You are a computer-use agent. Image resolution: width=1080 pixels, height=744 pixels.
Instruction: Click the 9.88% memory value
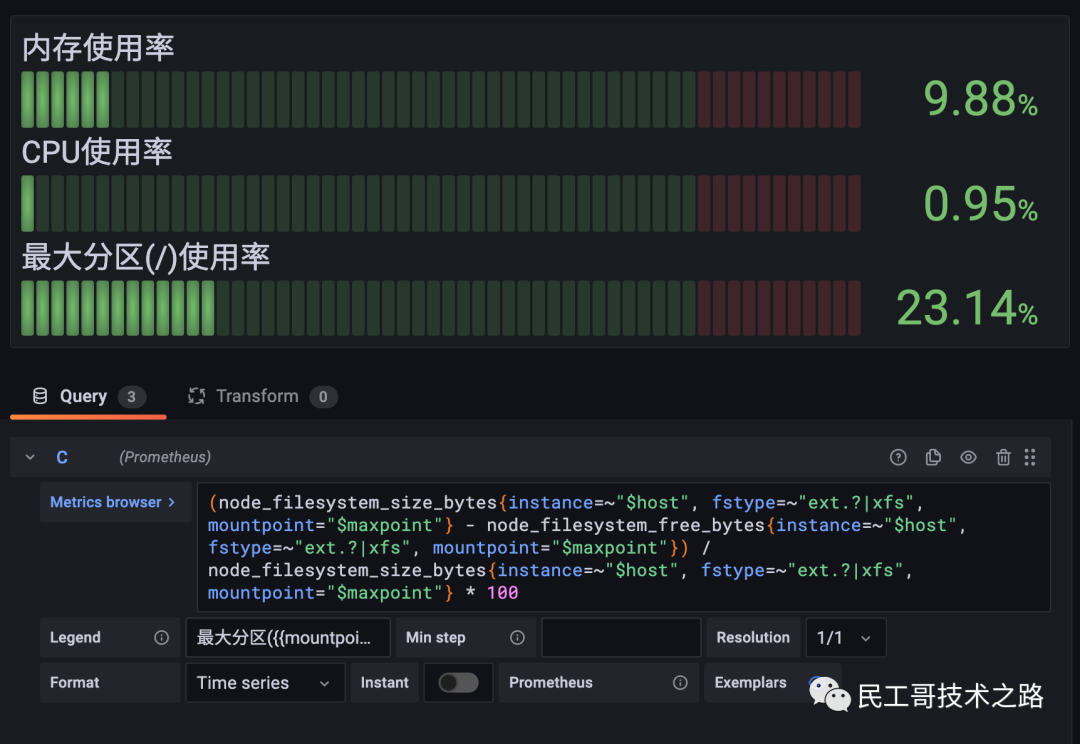click(980, 99)
